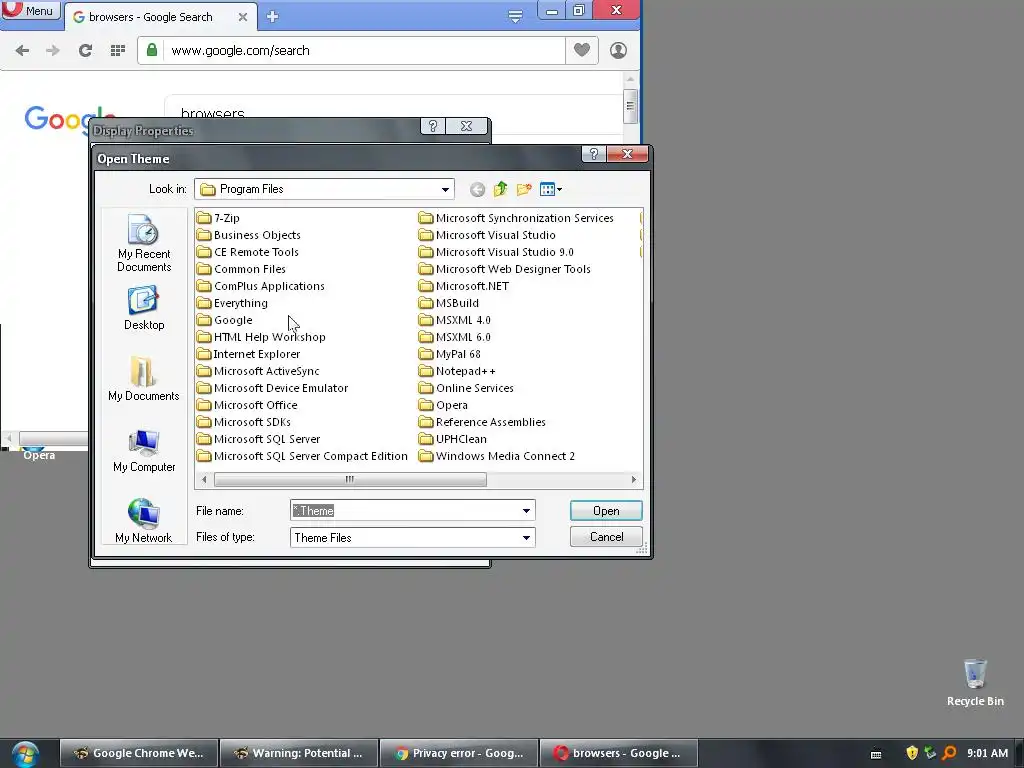This screenshot has width=1024, height=768.
Task: Click file list scroll left arrow
Action: [204, 479]
